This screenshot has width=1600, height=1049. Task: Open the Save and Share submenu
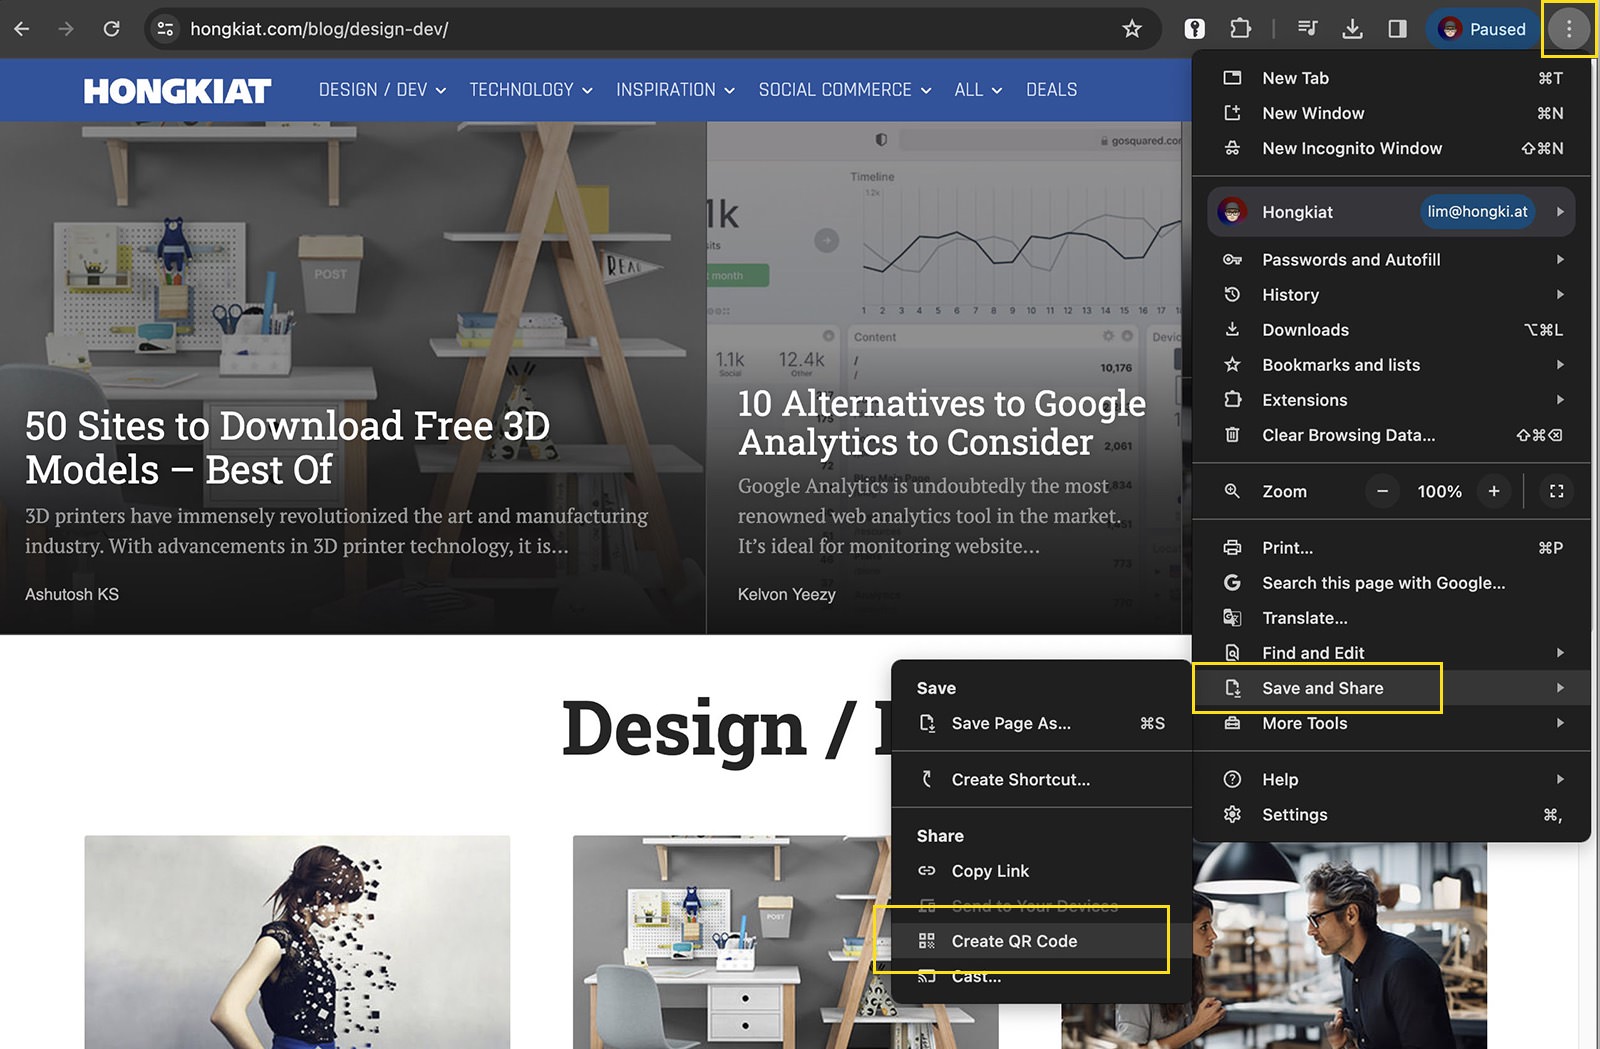[x=1391, y=688]
